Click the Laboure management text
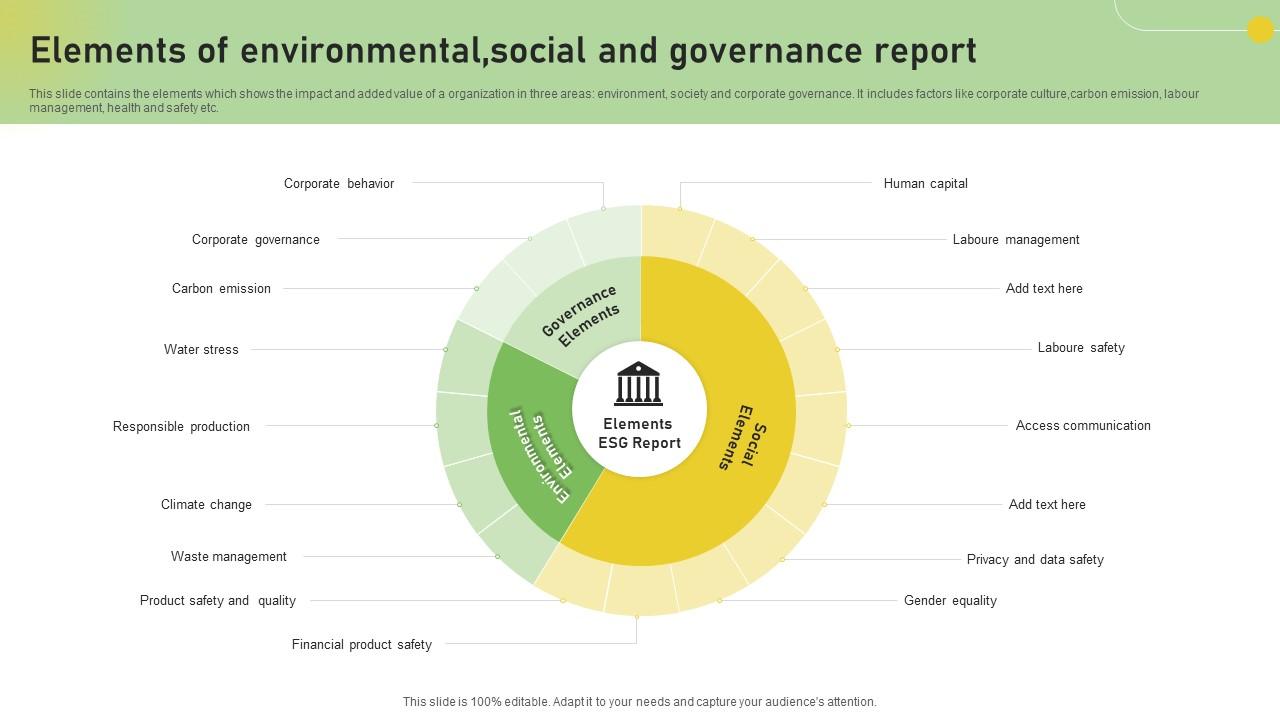This screenshot has width=1280, height=720. click(1016, 239)
